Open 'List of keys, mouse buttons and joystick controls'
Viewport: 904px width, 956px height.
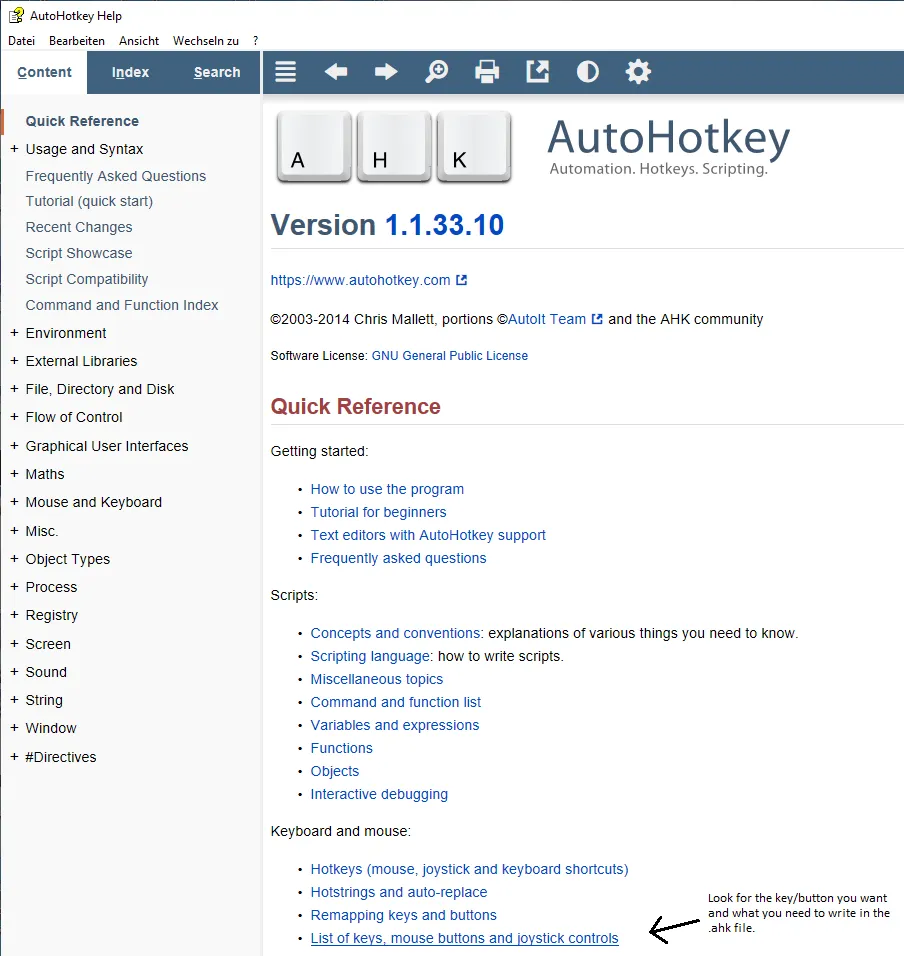(x=464, y=938)
